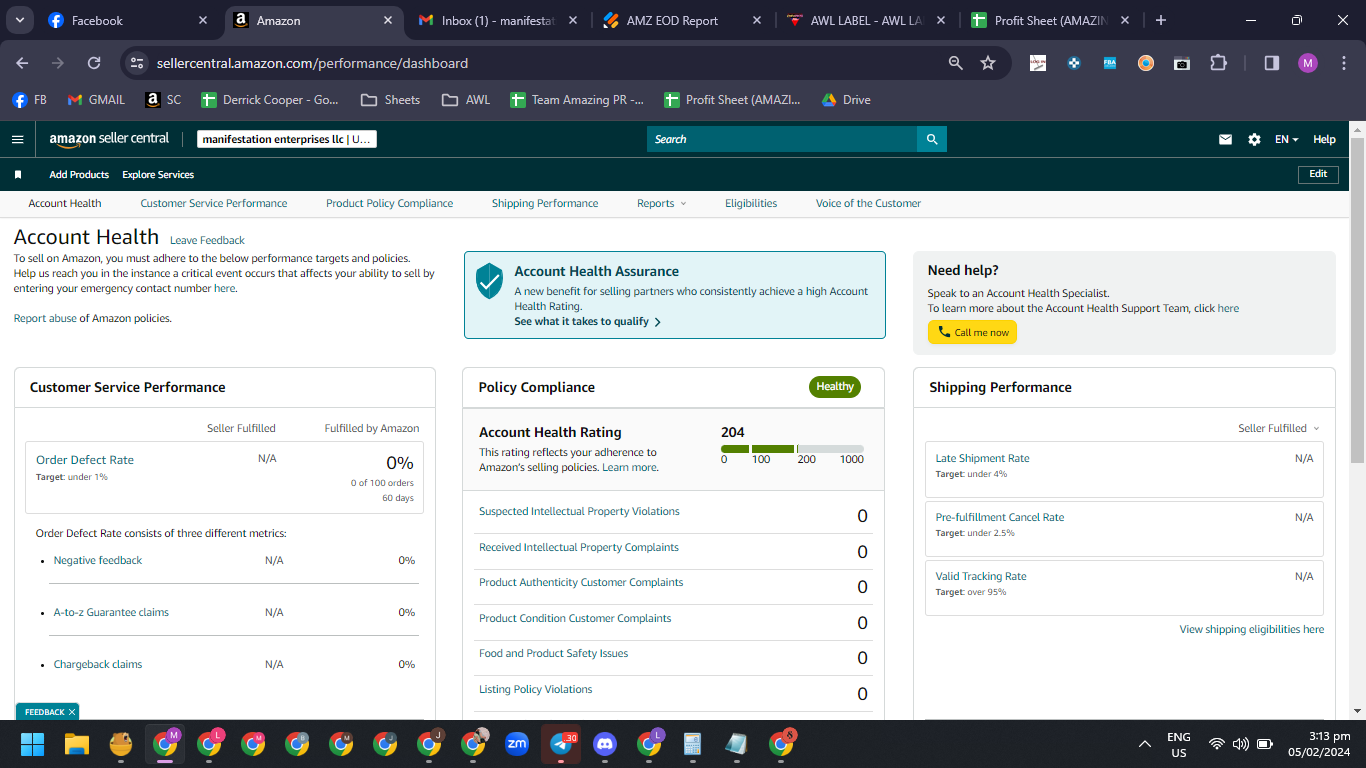Expand See what it takes to qualify
The image size is (1366, 768).
587,322
